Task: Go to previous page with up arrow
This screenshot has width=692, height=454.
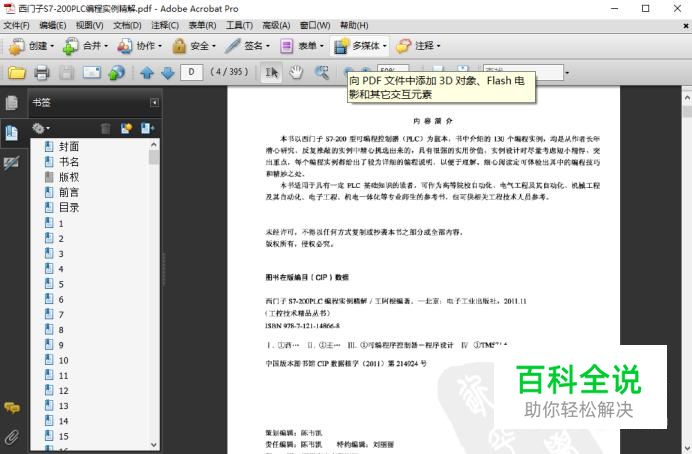Action: (x=147, y=72)
